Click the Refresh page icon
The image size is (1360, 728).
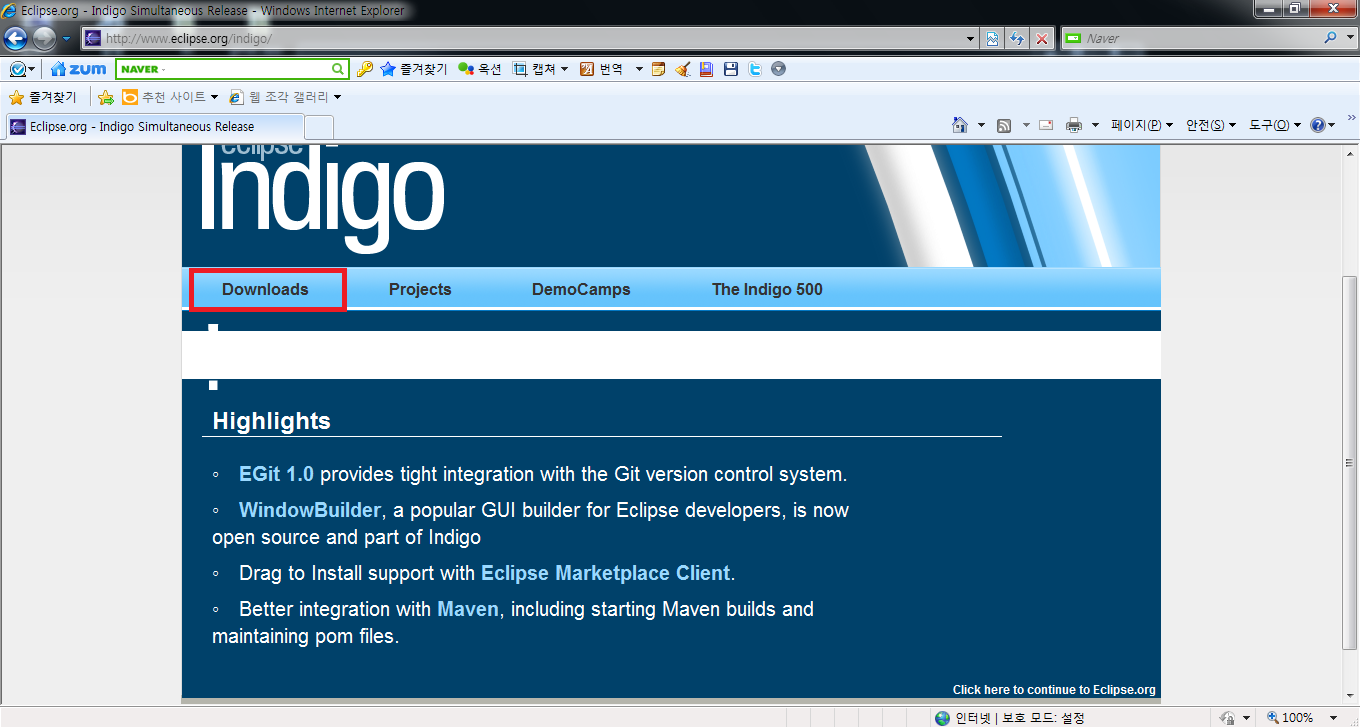[x=1017, y=39]
